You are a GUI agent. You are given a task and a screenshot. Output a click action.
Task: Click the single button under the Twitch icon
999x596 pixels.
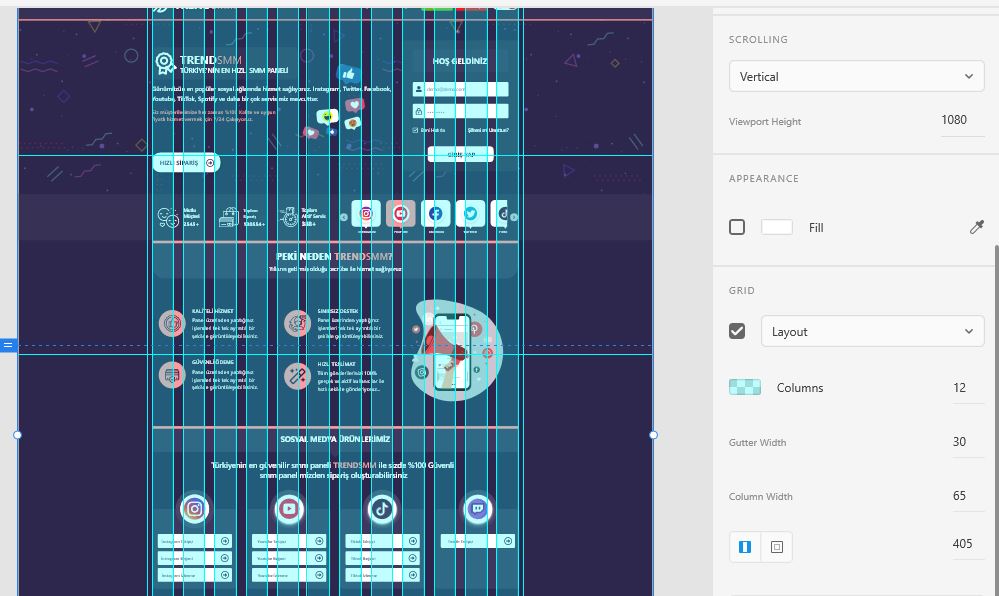(478, 541)
